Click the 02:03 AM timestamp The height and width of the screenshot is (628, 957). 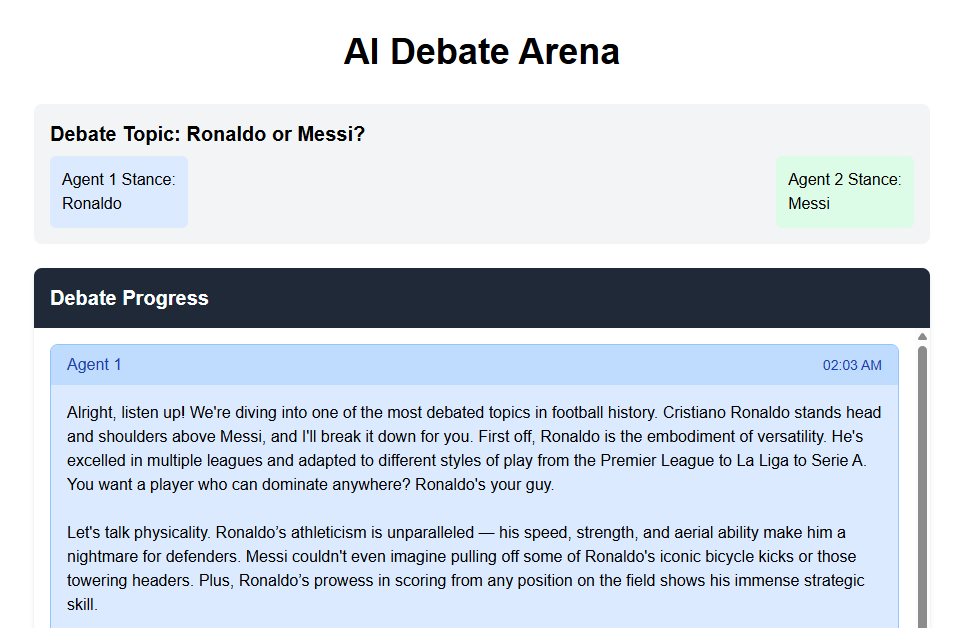point(852,365)
